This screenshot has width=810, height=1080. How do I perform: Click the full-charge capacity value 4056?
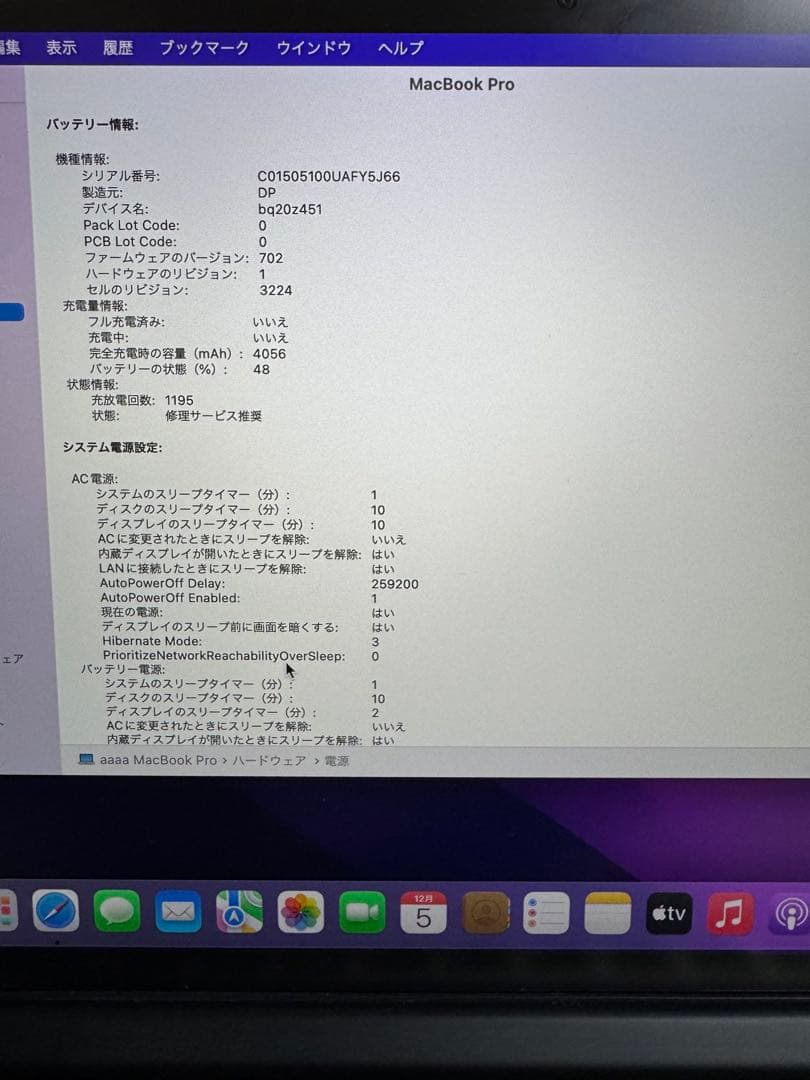(x=269, y=353)
